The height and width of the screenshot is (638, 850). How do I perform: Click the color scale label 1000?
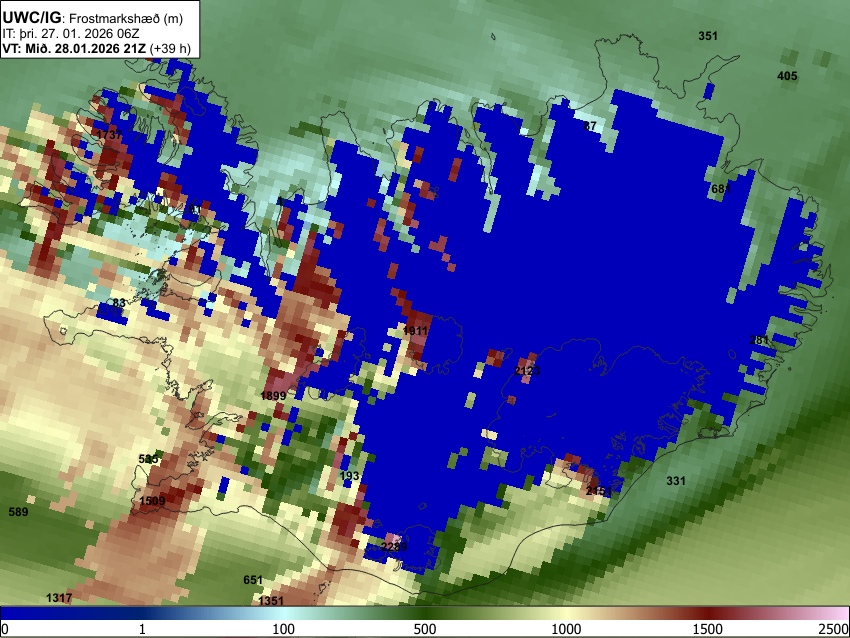(x=566, y=629)
